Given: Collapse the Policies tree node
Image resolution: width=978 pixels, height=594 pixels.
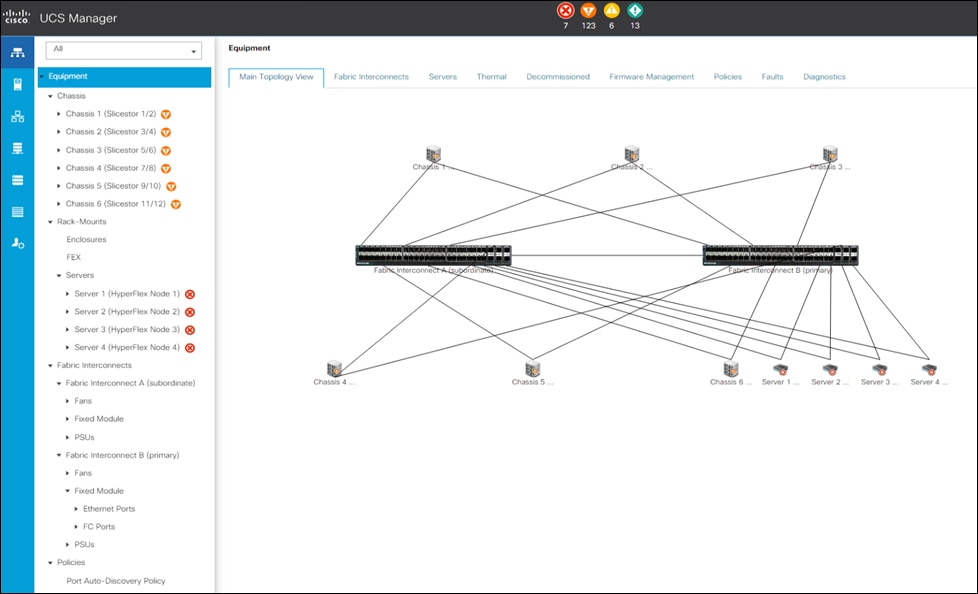Looking at the screenshot, I should pos(51,563).
